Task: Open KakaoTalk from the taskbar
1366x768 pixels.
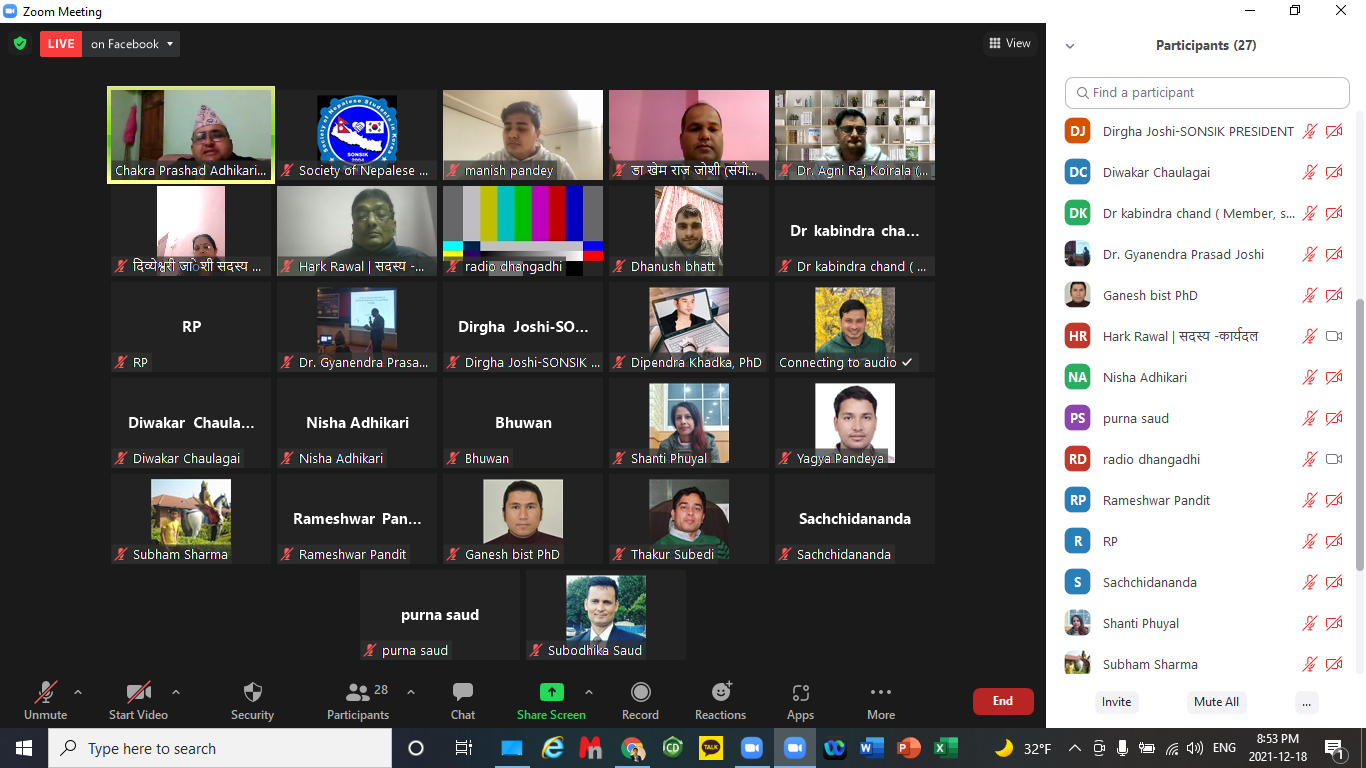Action: 711,748
